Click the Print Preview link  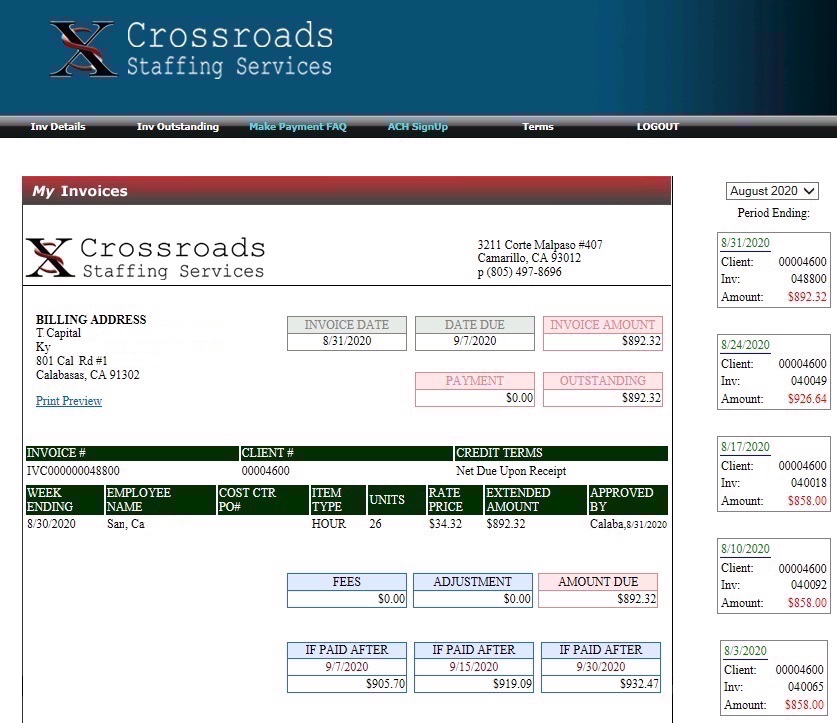coord(69,401)
